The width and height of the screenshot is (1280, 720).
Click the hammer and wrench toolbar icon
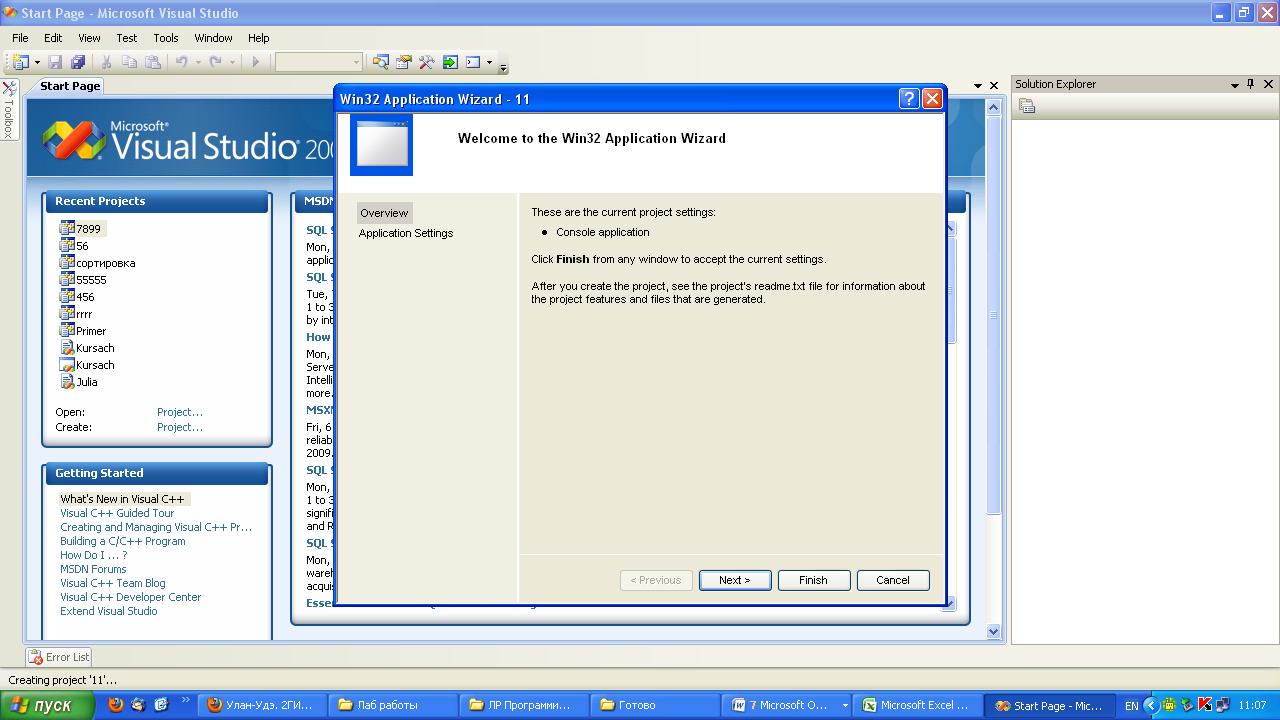pyautogui.click(x=427, y=62)
